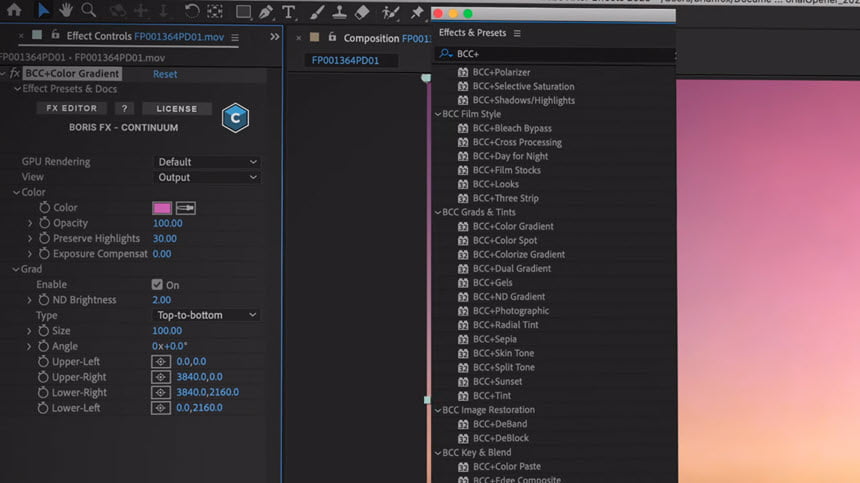
Task: Select the BCC+Looks effect
Action: click(495, 184)
